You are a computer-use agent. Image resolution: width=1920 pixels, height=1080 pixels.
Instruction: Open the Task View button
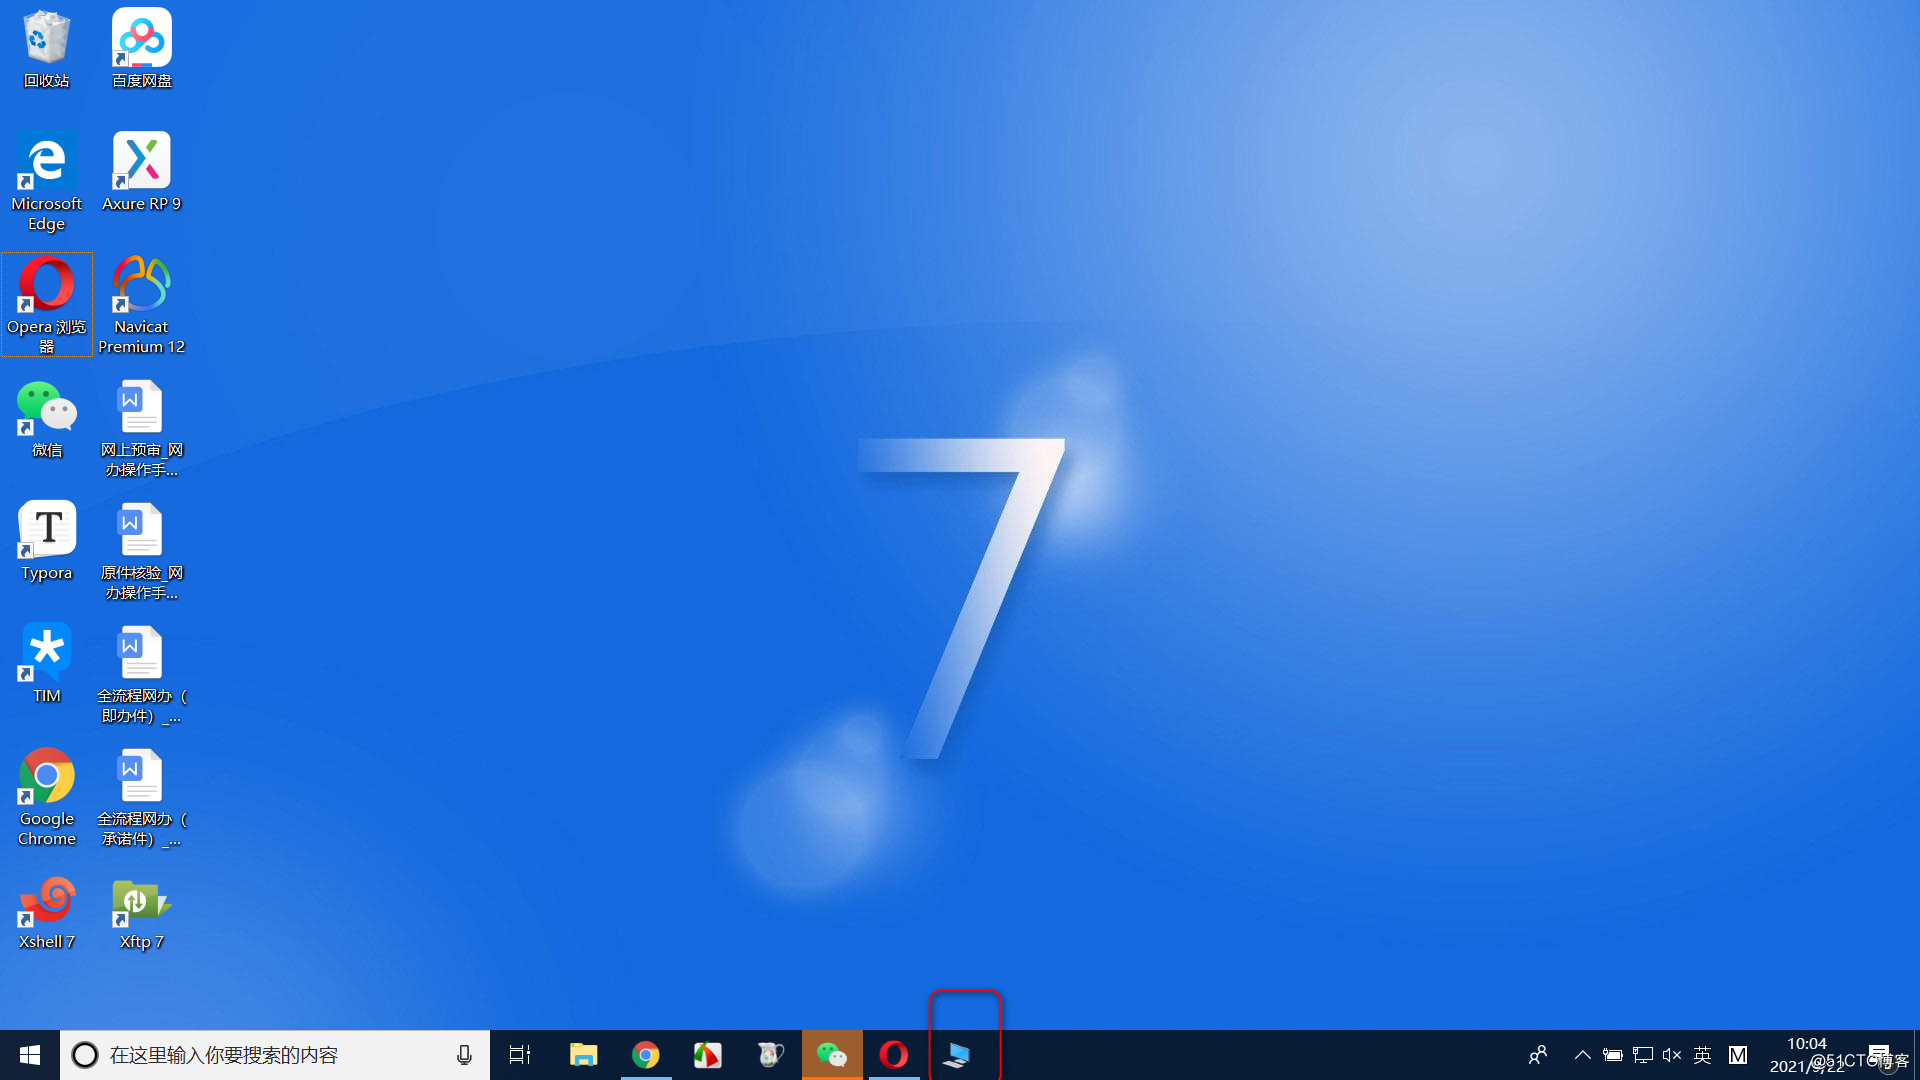pyautogui.click(x=520, y=1055)
